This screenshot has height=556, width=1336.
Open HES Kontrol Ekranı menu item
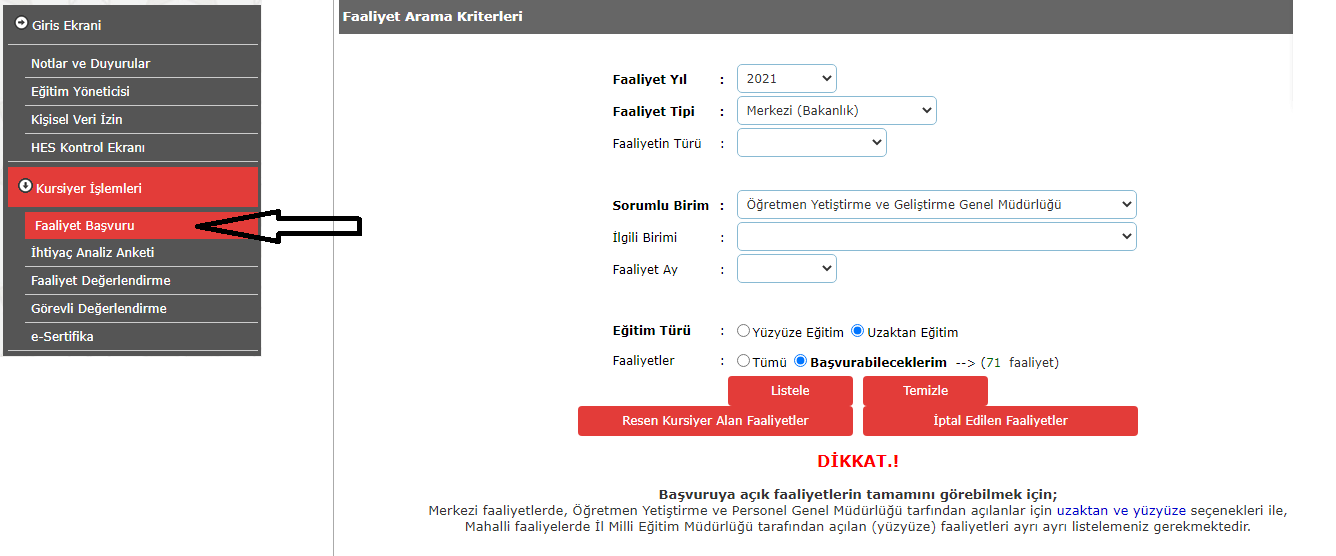point(88,147)
